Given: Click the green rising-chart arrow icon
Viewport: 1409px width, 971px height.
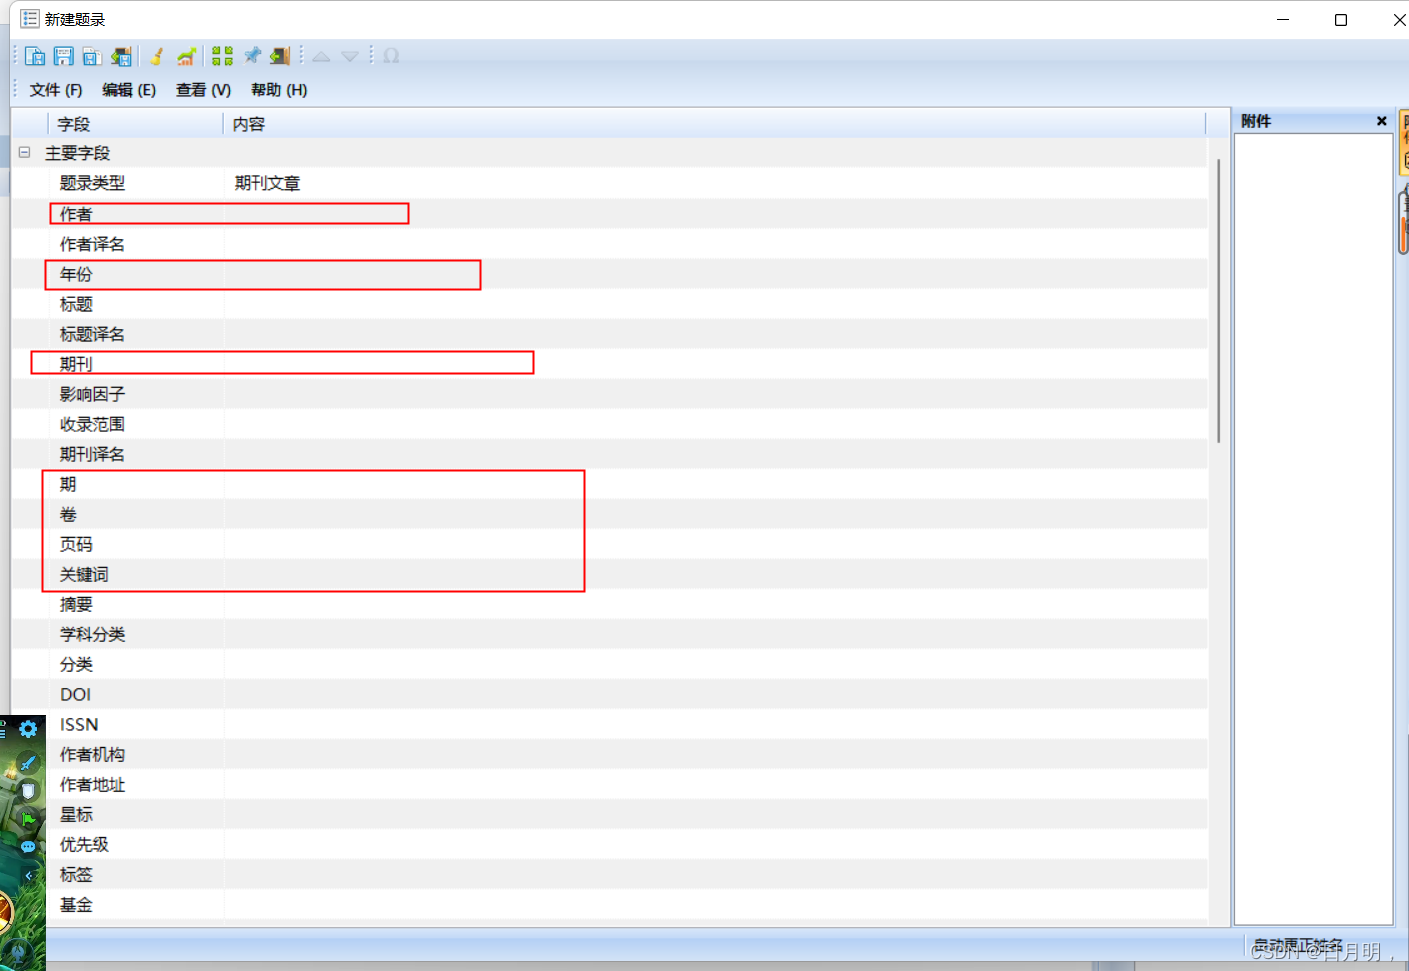Looking at the screenshot, I should (x=186, y=56).
